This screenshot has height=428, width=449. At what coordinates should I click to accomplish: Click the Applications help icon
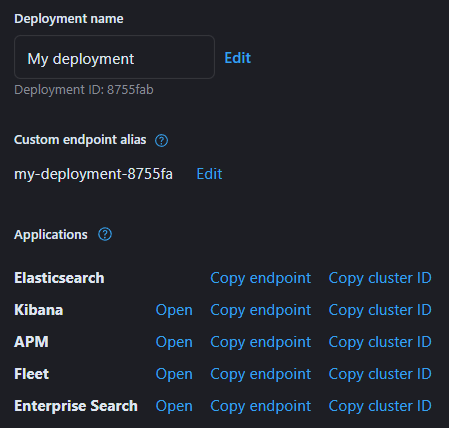(x=105, y=234)
